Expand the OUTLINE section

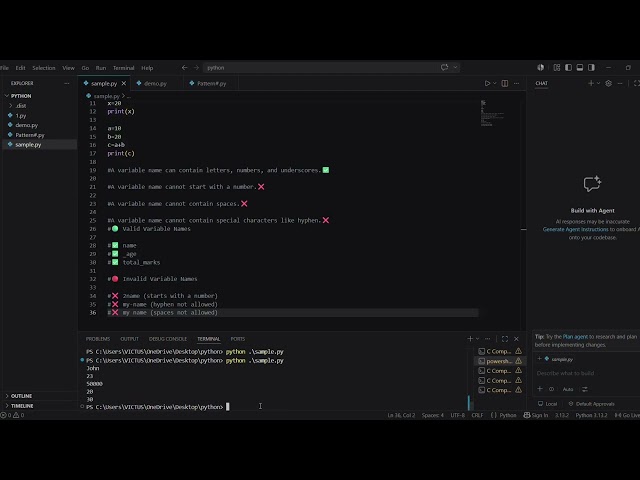(x=21, y=396)
